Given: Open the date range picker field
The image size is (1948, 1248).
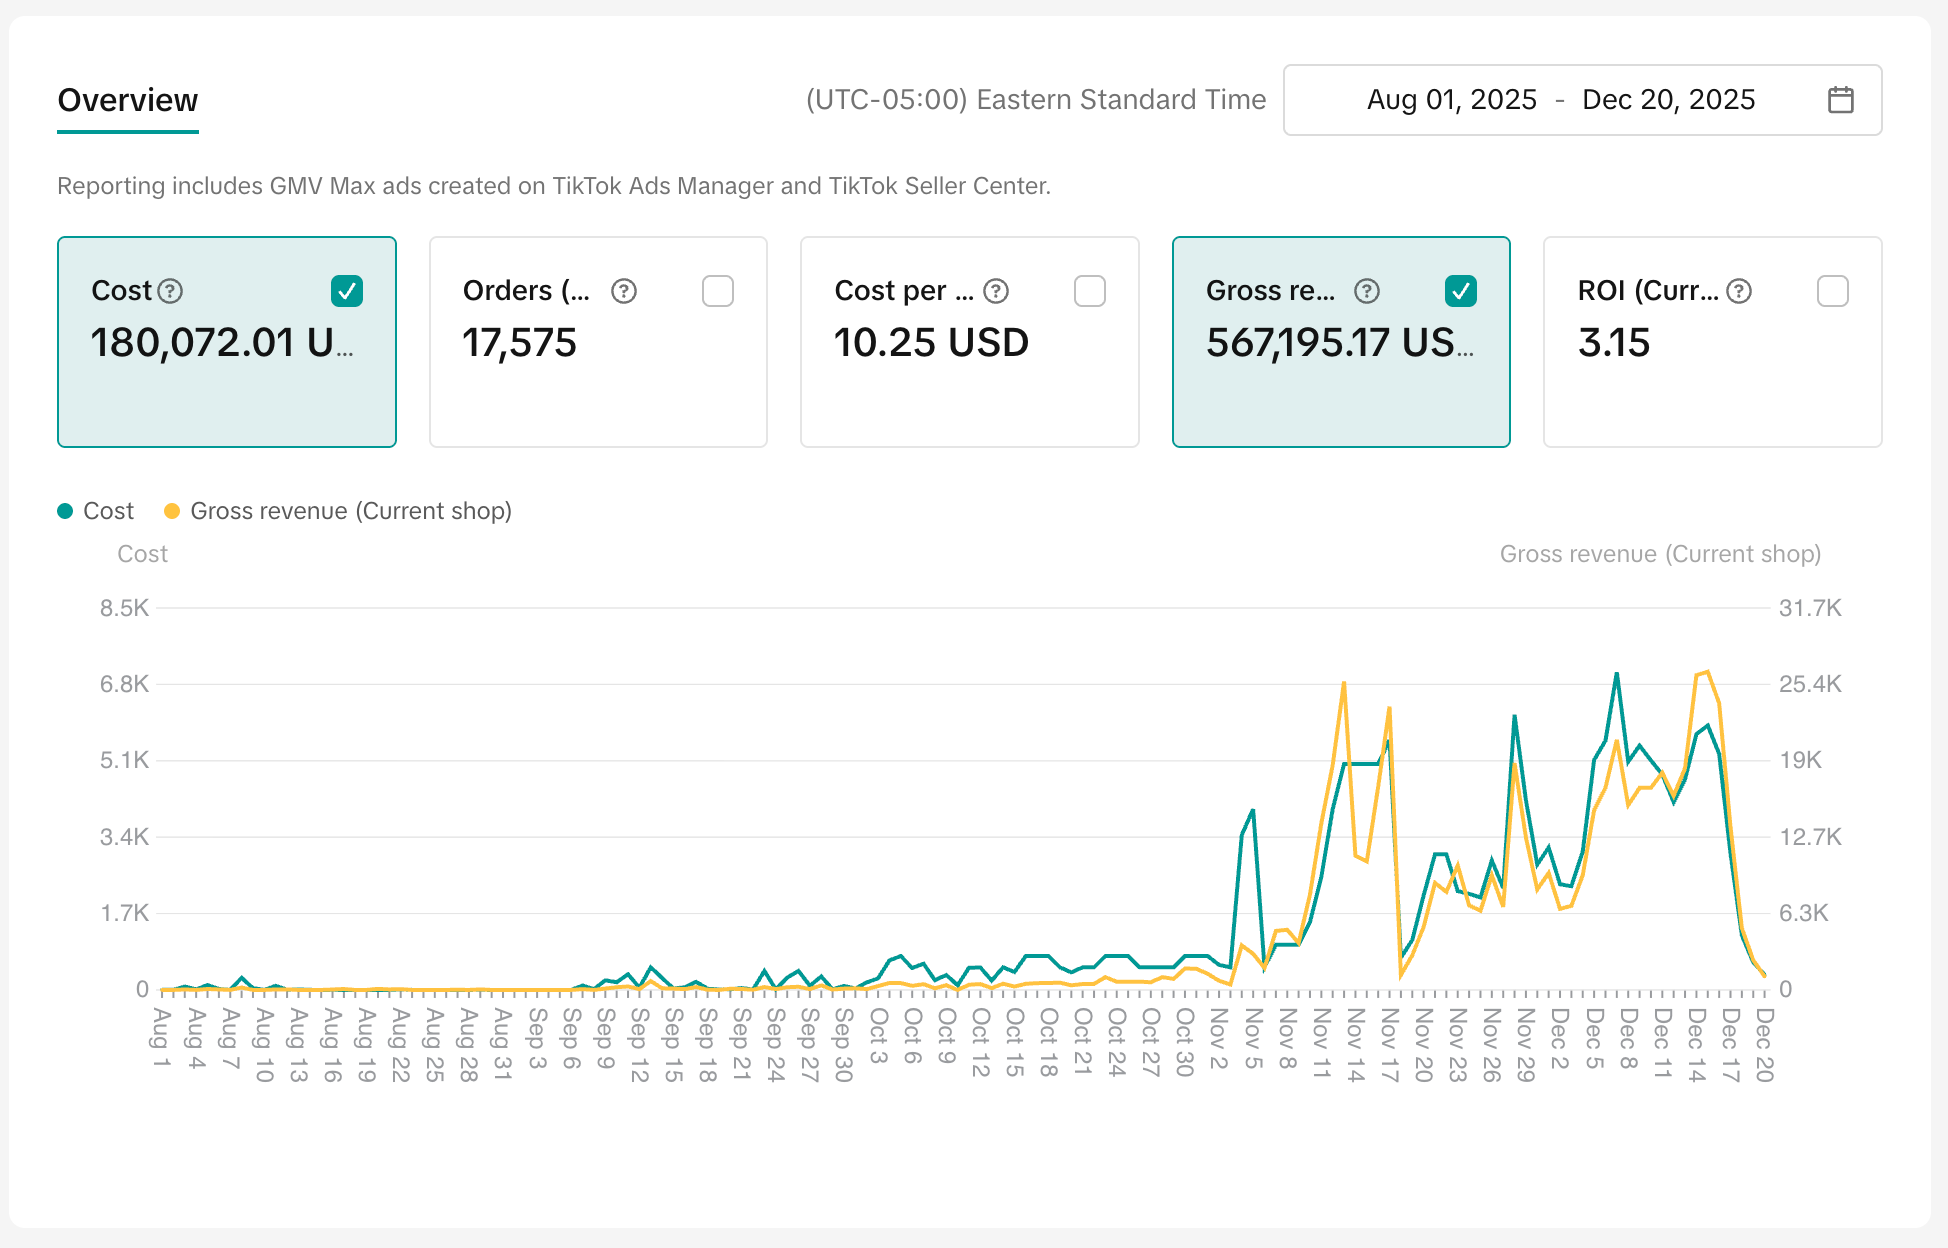Looking at the screenshot, I should pos(1582,100).
